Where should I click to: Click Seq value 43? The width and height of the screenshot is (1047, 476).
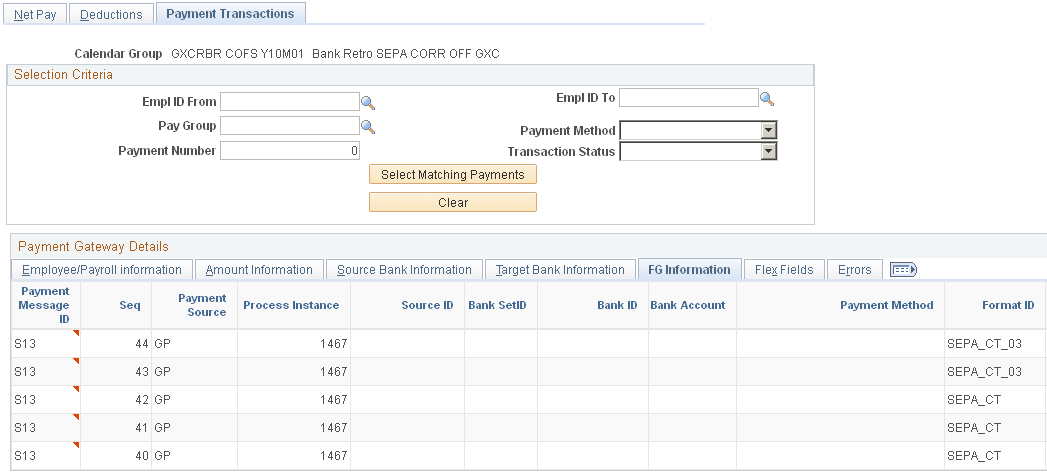[x=142, y=372]
